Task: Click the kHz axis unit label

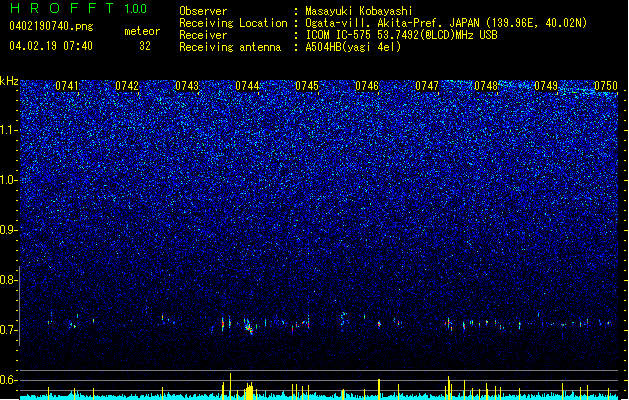Action: click(9, 81)
